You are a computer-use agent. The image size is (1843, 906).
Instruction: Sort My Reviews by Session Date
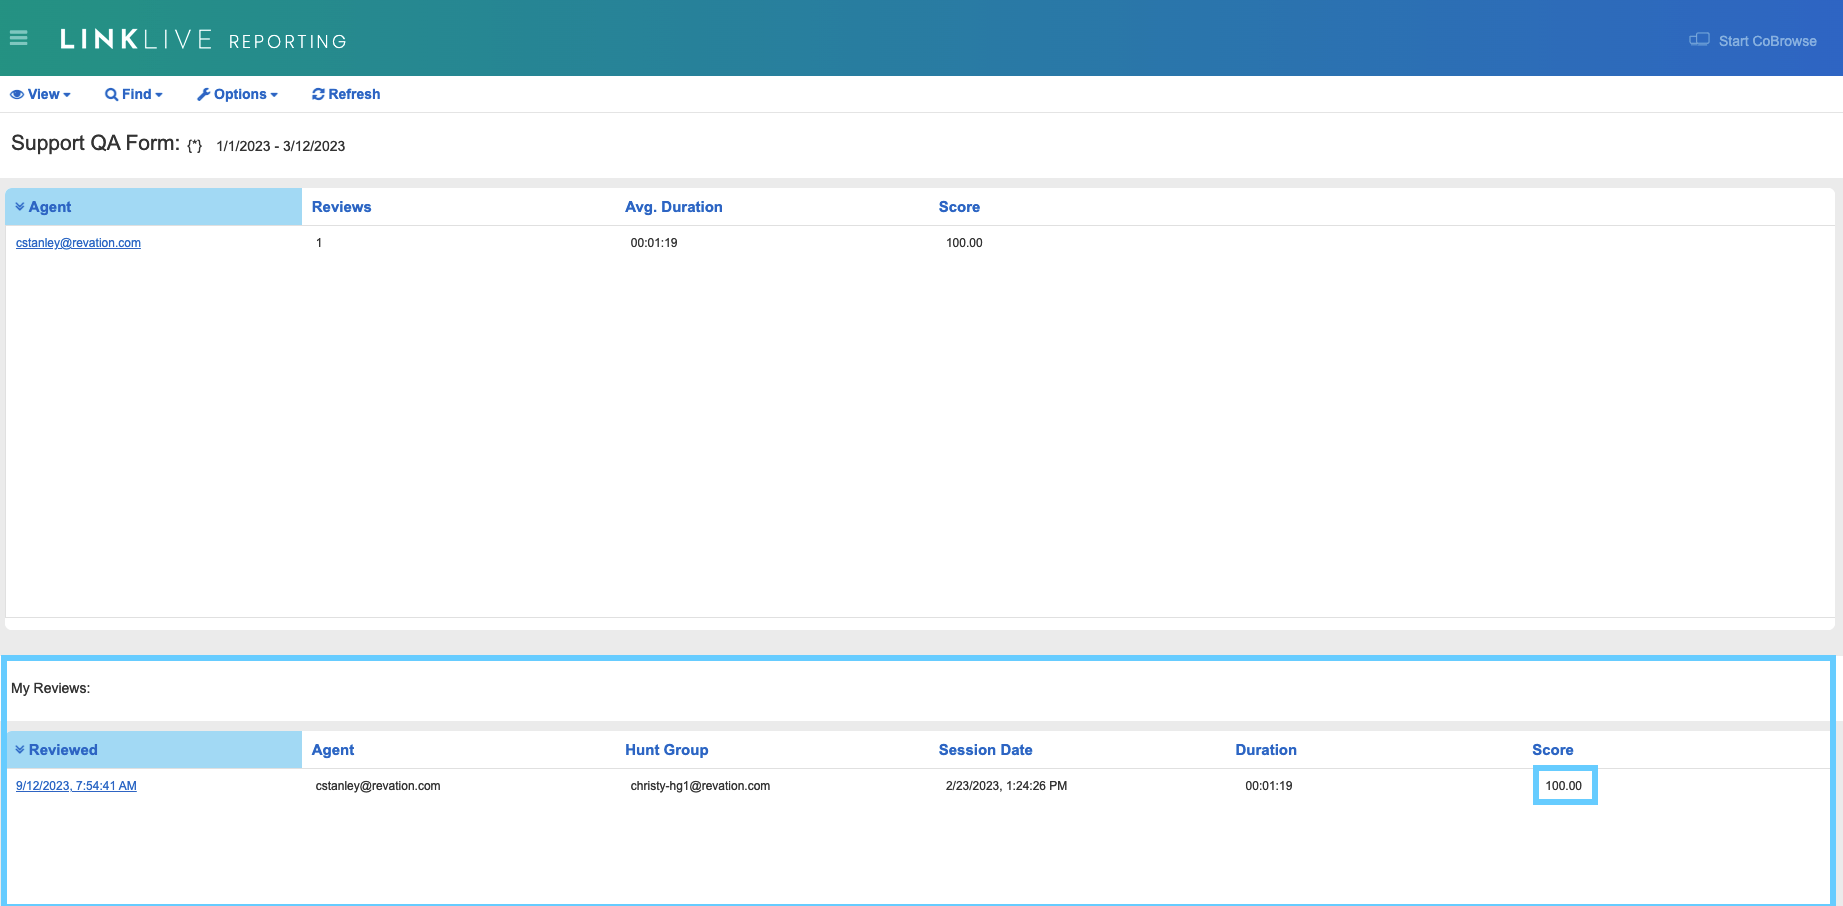(x=985, y=750)
